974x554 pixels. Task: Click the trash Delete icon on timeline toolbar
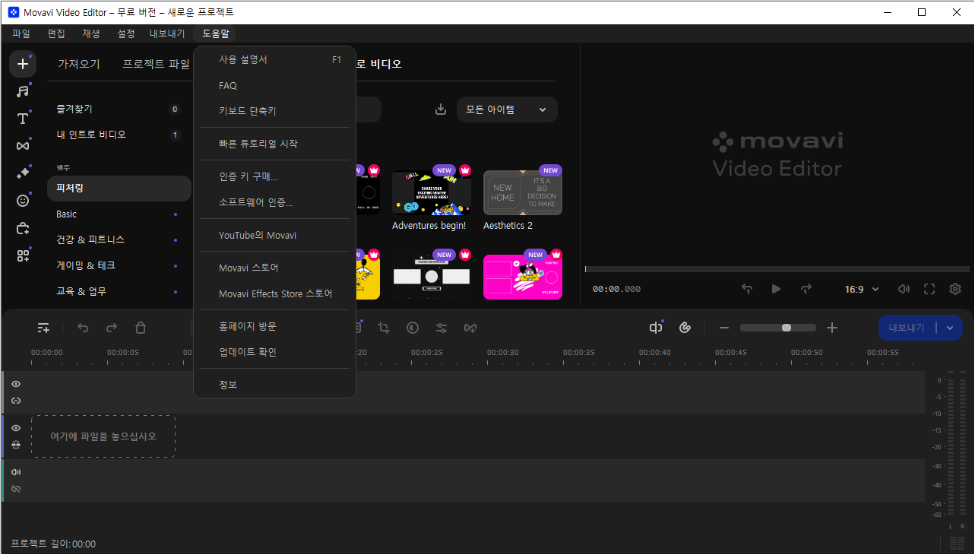point(141,328)
